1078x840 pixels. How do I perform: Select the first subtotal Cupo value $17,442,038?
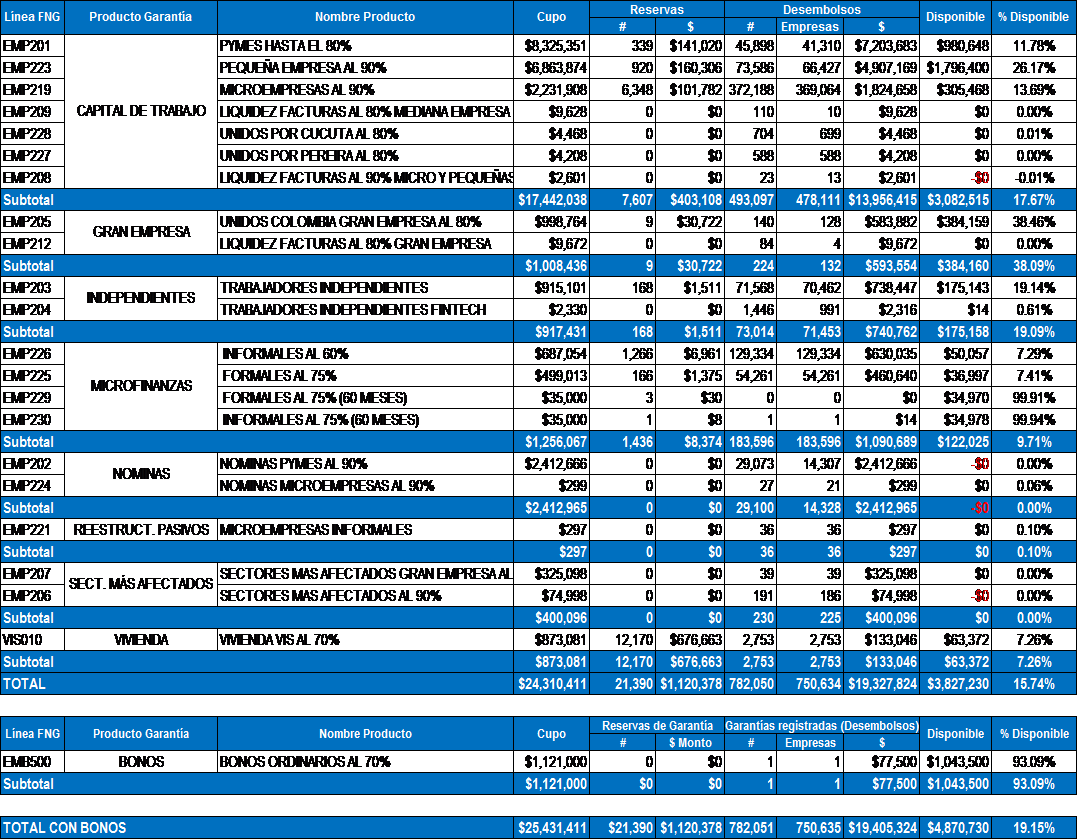coord(551,201)
